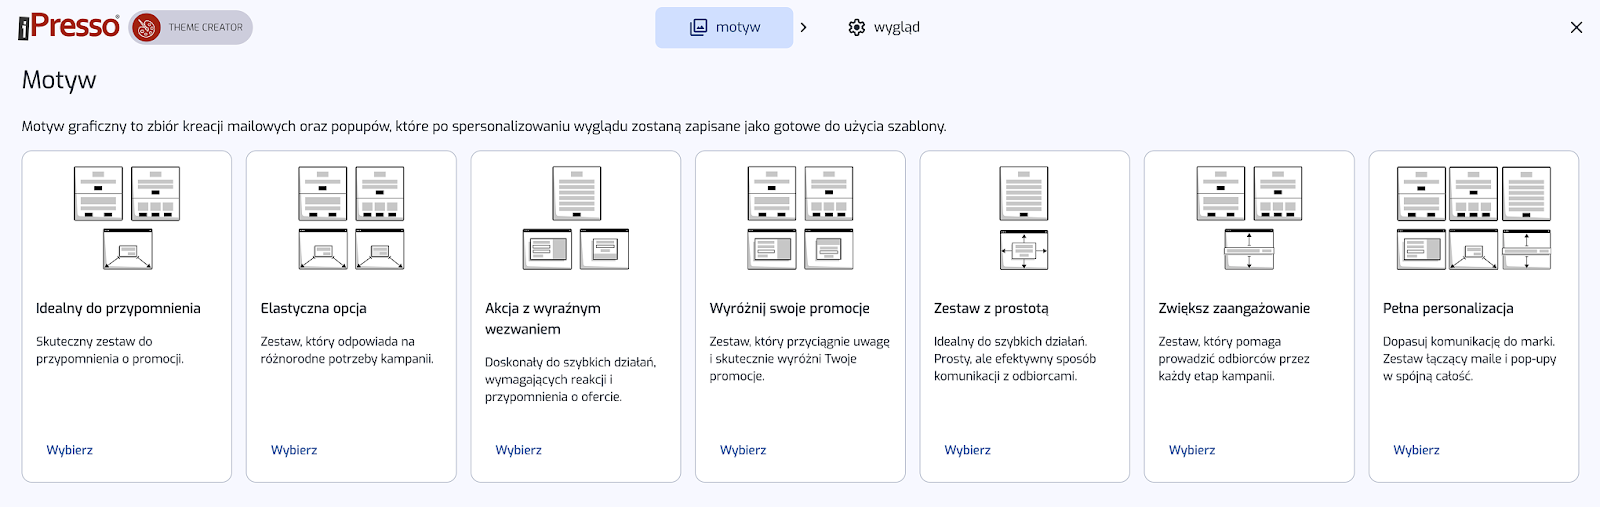Click the iPresso logo
Image resolution: width=1600 pixels, height=507 pixels.
[x=69, y=27]
